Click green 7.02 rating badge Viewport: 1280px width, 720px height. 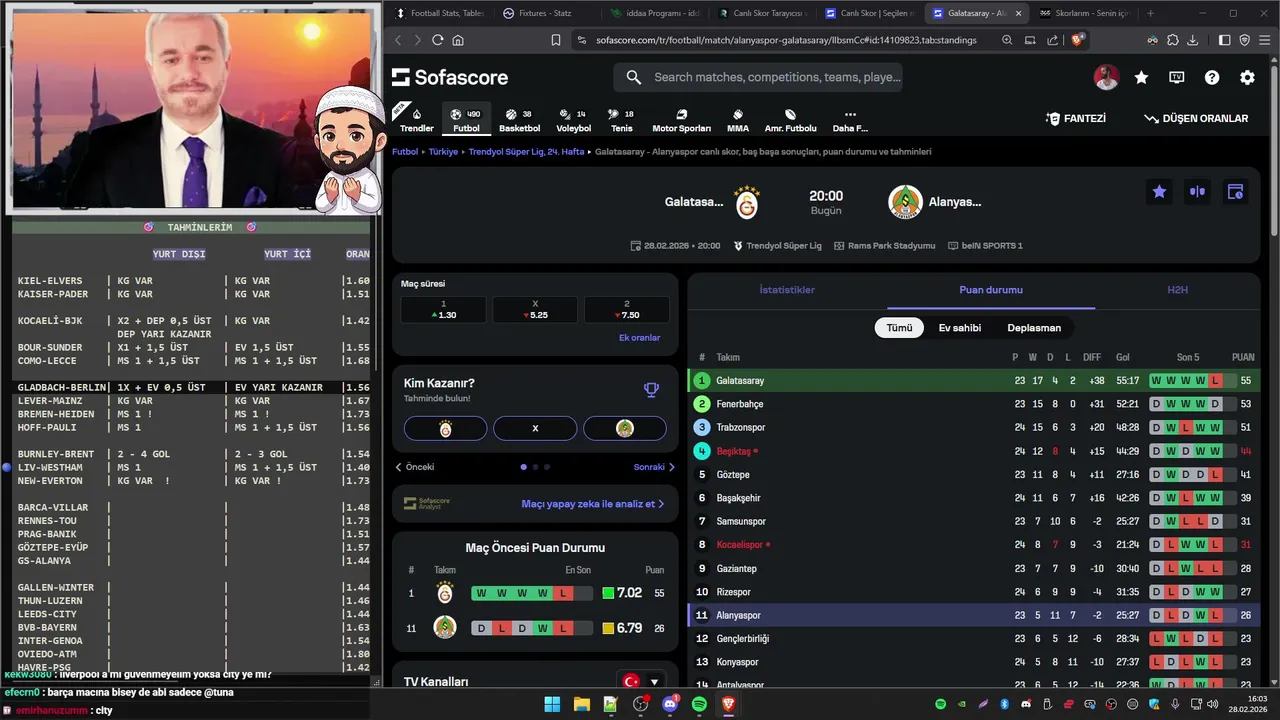621,593
